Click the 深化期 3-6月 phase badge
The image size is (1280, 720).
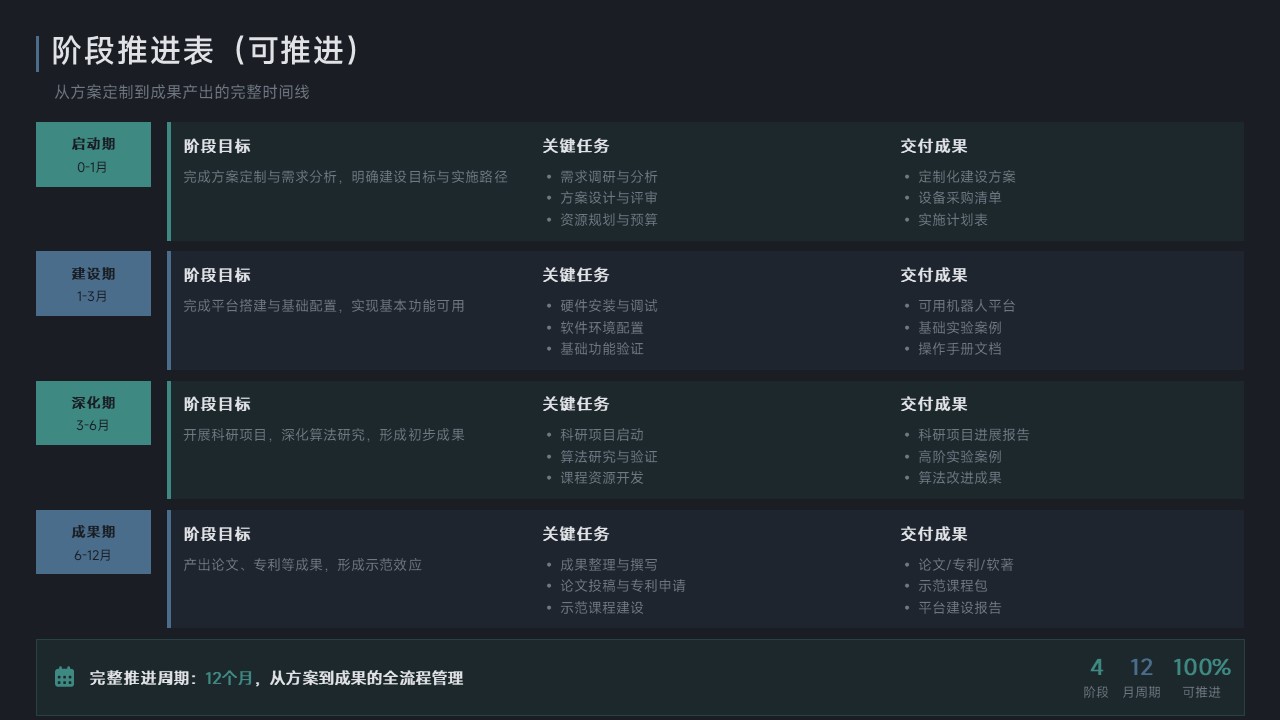(x=93, y=413)
